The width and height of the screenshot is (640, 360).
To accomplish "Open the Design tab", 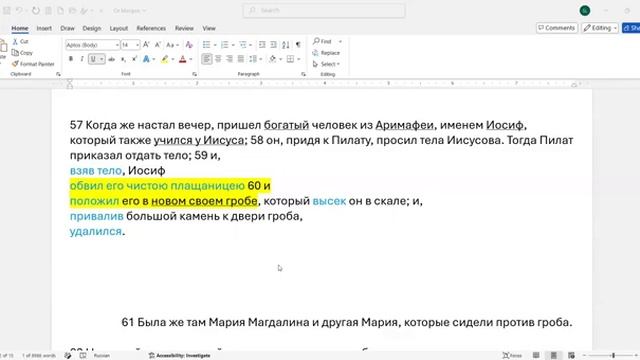I will pos(91,28).
